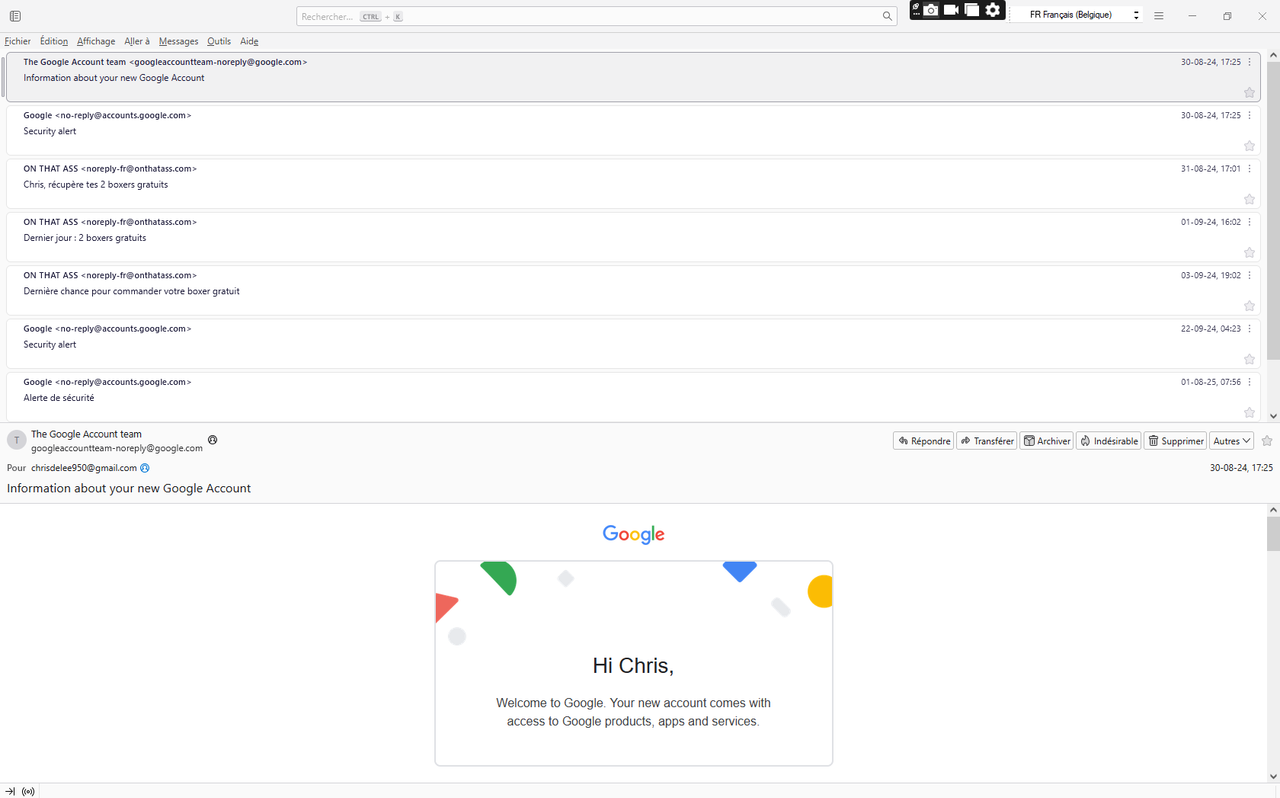Click the Supprimer button
The width and height of the screenshot is (1280, 798).
(1175, 441)
